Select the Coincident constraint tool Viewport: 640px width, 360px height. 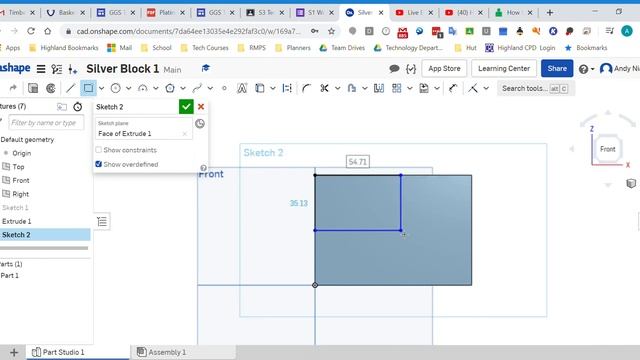coord(473,88)
